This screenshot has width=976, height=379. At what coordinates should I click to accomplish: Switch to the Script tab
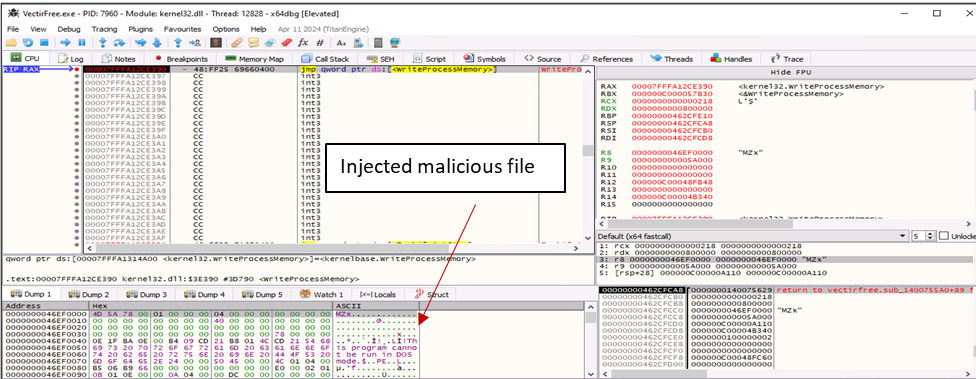(429, 58)
